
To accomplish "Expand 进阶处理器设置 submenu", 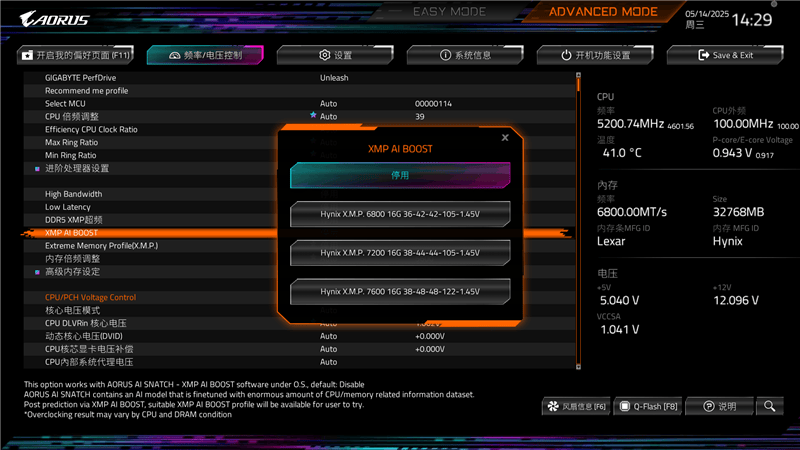I will [77, 168].
